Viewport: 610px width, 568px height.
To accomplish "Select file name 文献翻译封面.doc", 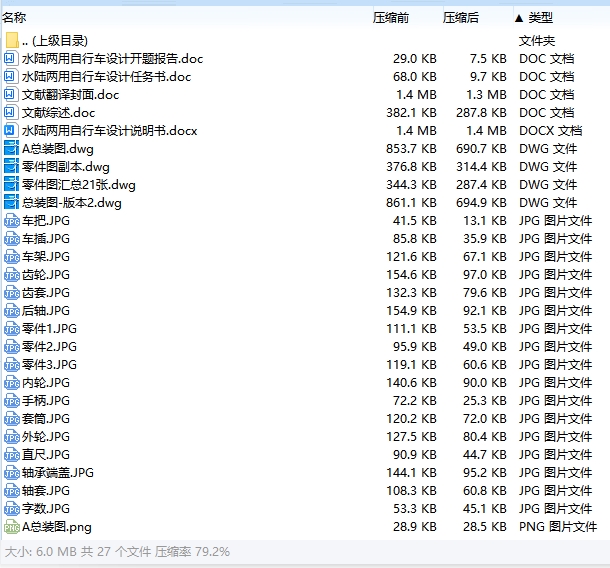I will click(70, 95).
